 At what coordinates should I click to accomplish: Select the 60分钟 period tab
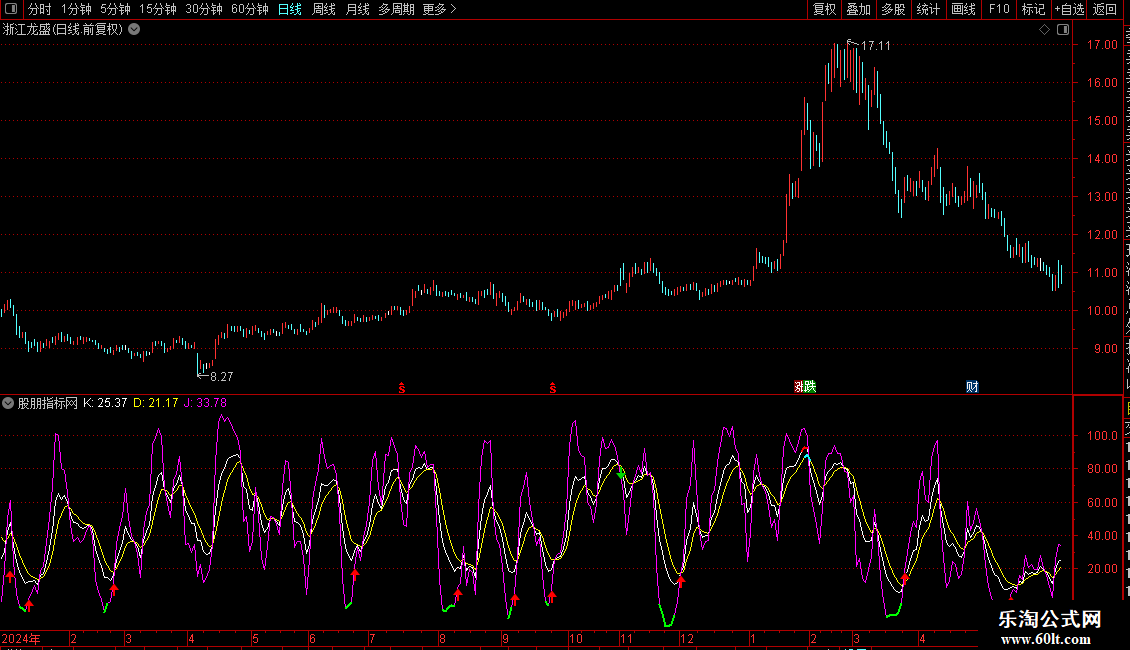(x=250, y=9)
